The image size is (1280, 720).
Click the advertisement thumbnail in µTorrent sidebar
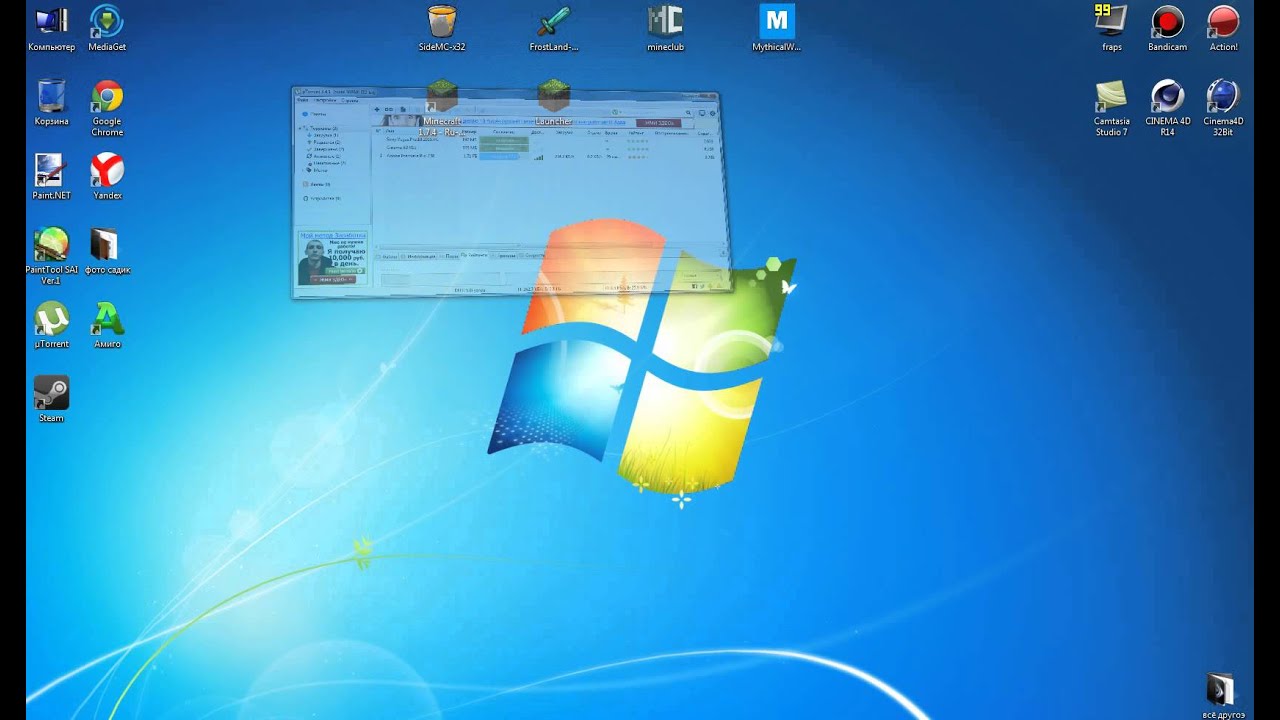coord(332,258)
